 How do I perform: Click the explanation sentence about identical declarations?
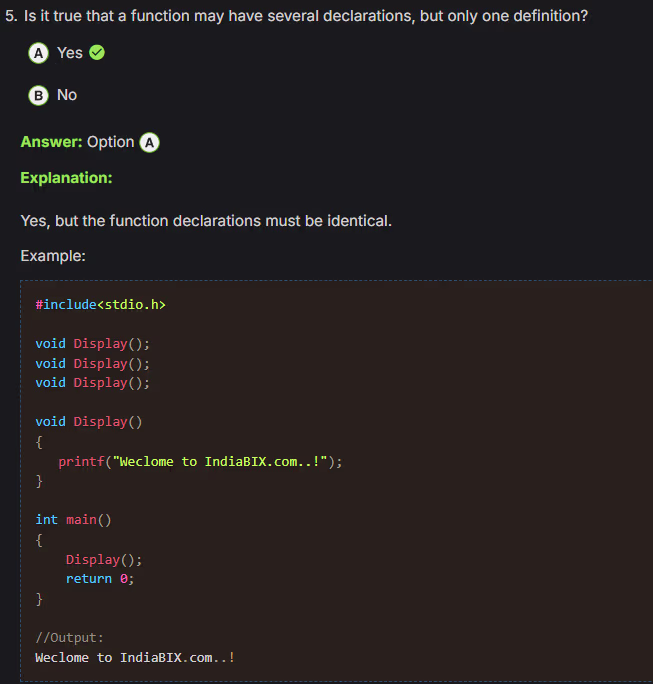pyautogui.click(x=206, y=220)
